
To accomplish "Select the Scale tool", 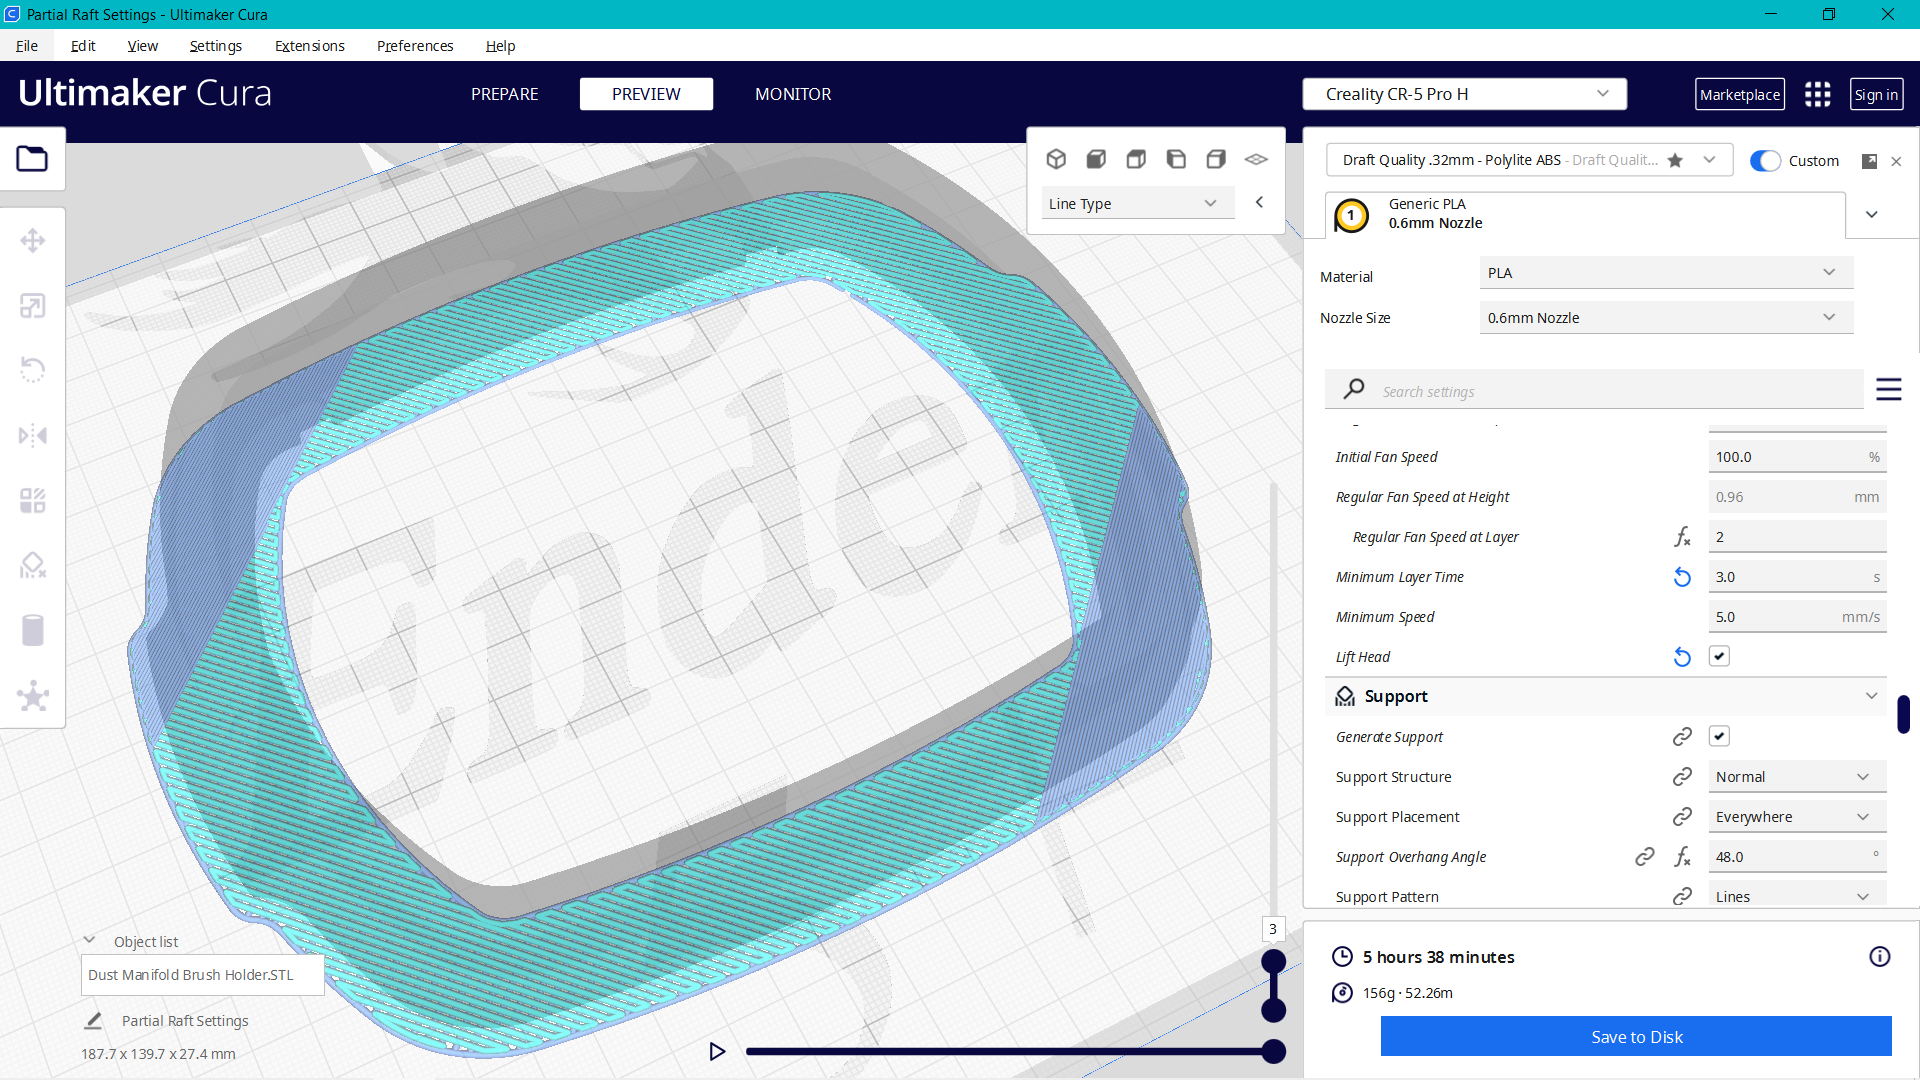I will 33,306.
